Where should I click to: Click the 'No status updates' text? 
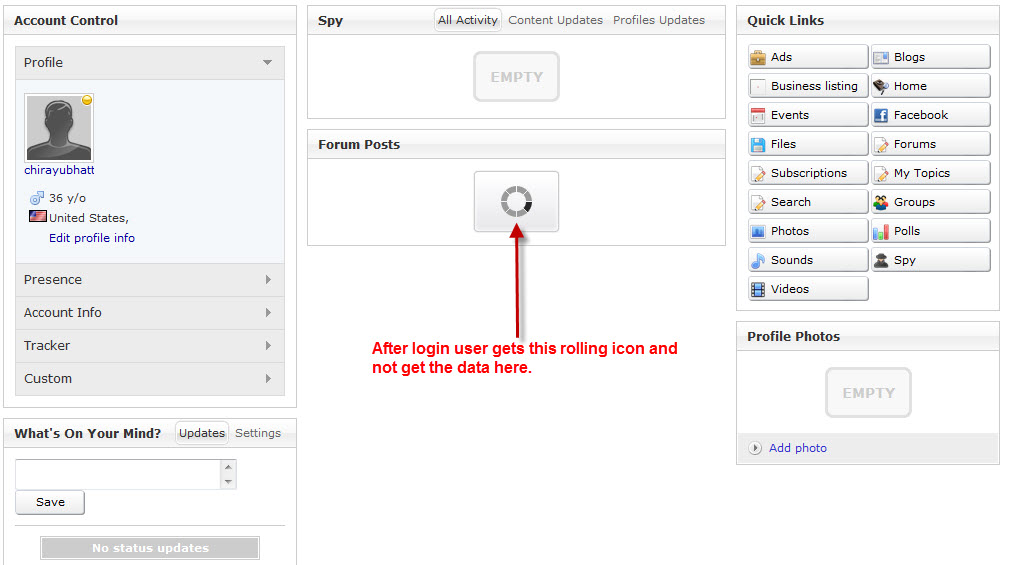150,548
